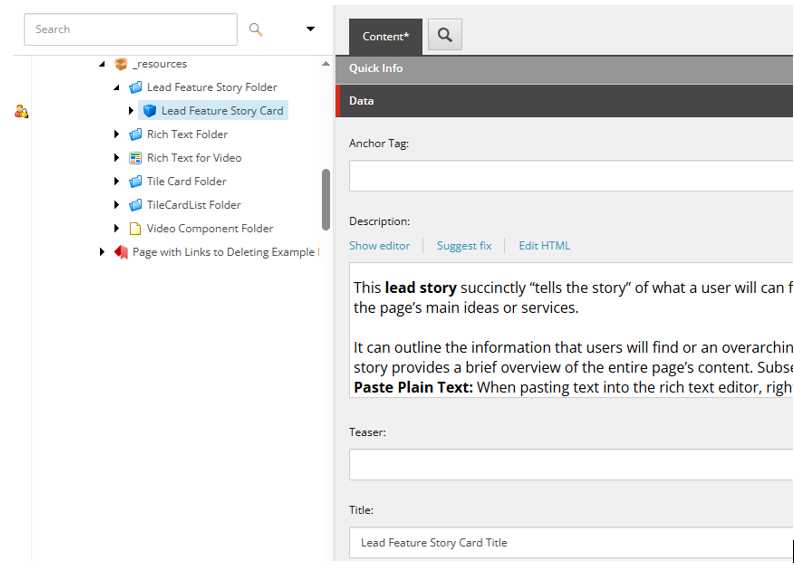
Task: Click the Edit HTML link
Action: (544, 246)
